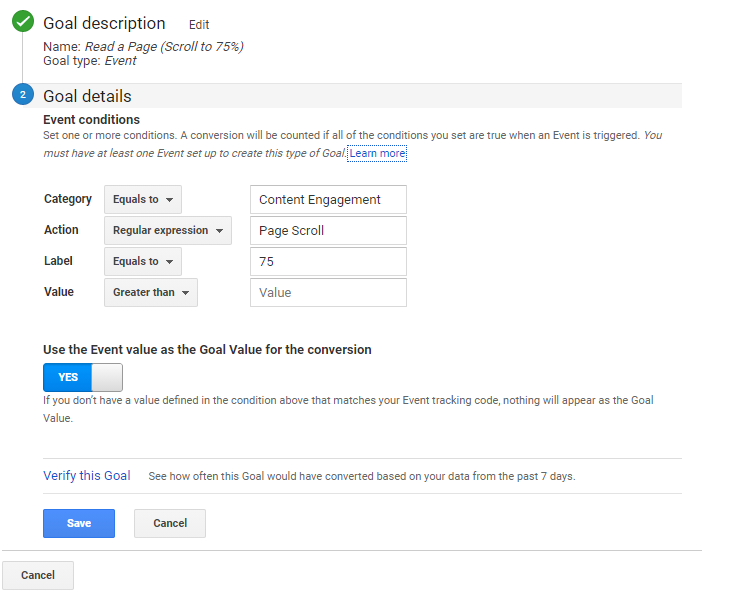Viewport: 732px width, 612px height.
Task: Focus the 'Page Scroll' action field
Action: click(x=328, y=231)
